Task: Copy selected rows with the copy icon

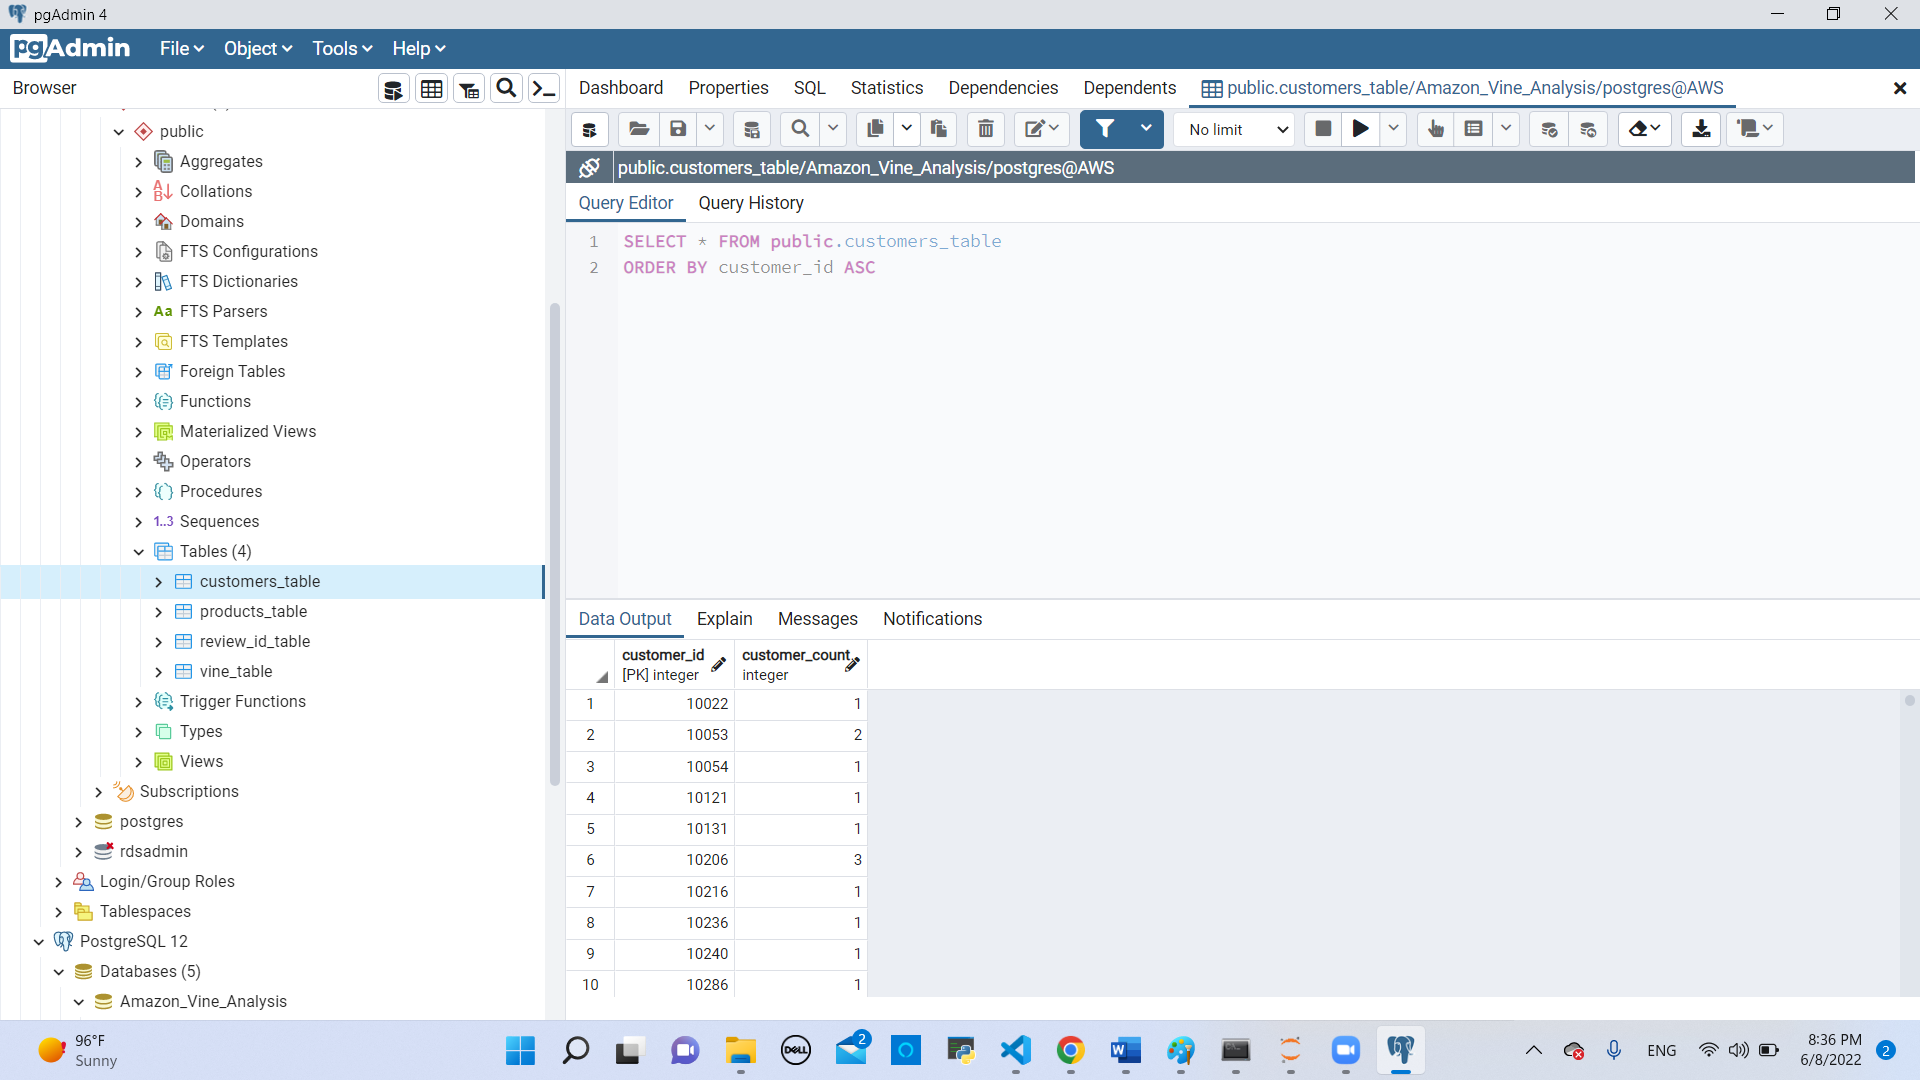Action: 875,128
